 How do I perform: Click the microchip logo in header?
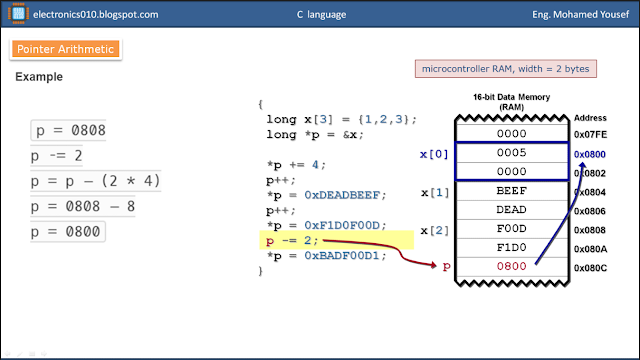coord(18,13)
